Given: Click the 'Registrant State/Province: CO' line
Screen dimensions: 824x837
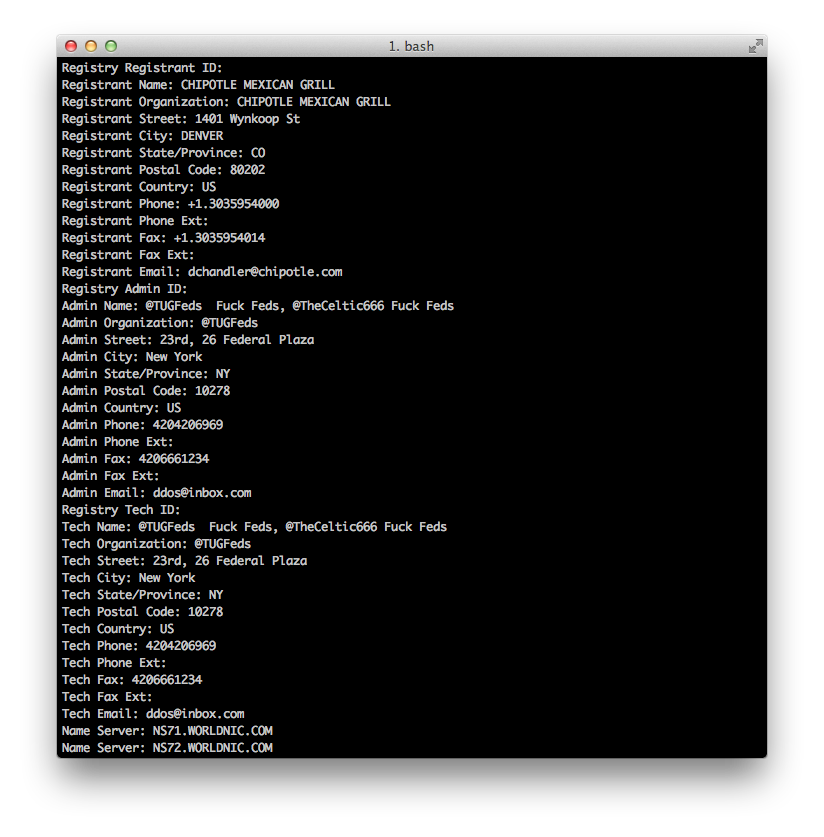Looking at the screenshot, I should 163,153.
